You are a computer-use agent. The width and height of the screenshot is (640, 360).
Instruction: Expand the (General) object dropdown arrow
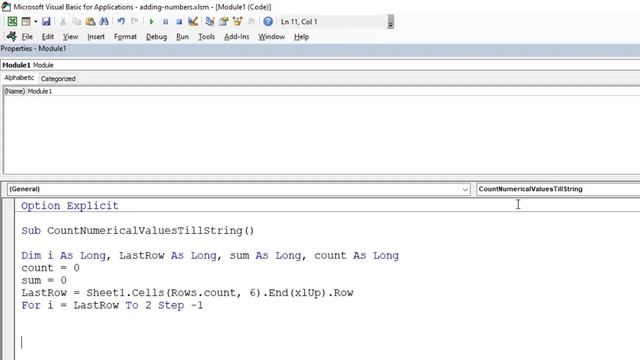pos(465,189)
